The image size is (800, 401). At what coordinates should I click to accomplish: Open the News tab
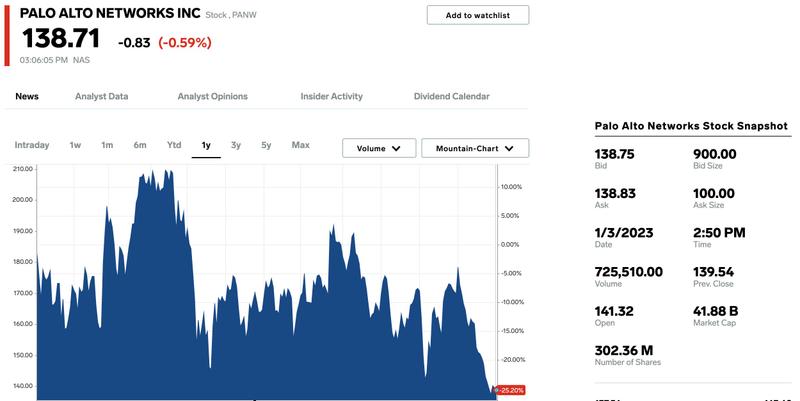pyautogui.click(x=27, y=96)
